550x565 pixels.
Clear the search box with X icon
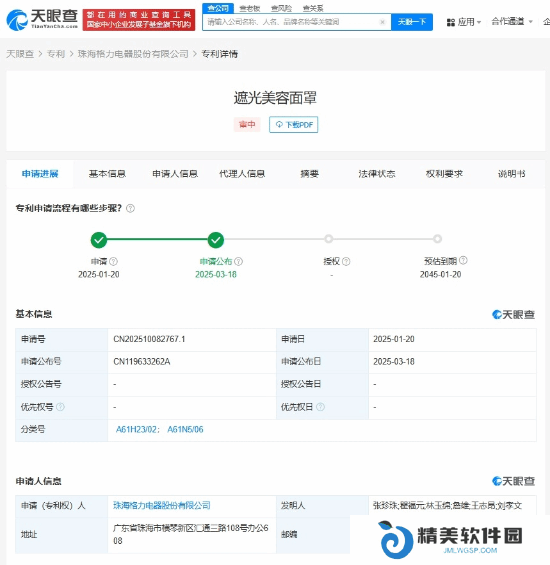382,22
